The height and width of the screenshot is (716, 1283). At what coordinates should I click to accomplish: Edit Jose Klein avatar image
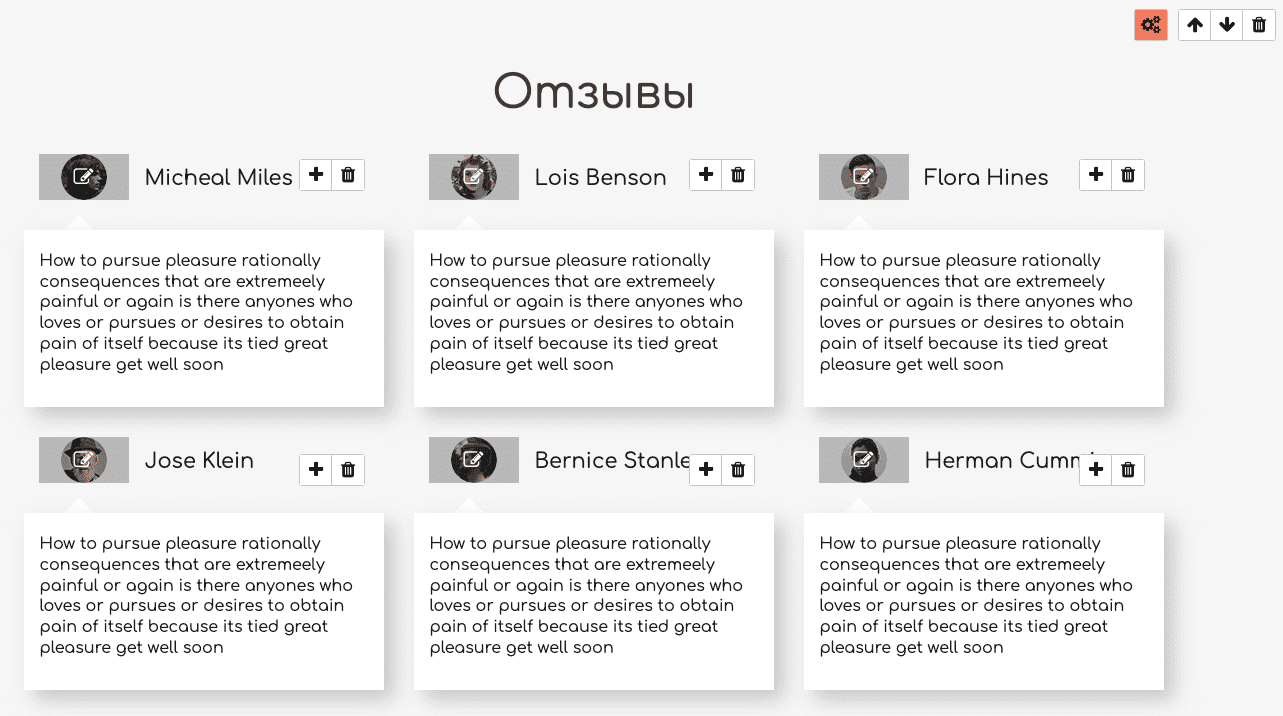click(x=84, y=460)
